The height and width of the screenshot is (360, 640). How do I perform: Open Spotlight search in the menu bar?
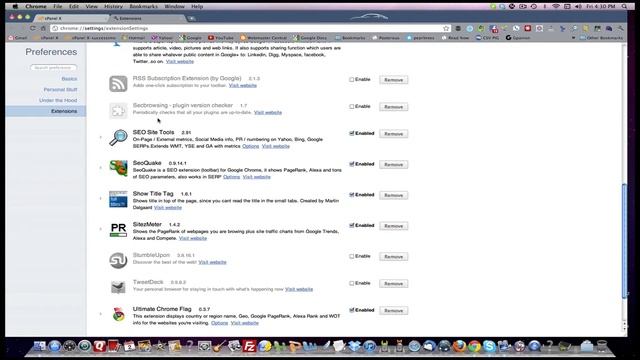624,7
